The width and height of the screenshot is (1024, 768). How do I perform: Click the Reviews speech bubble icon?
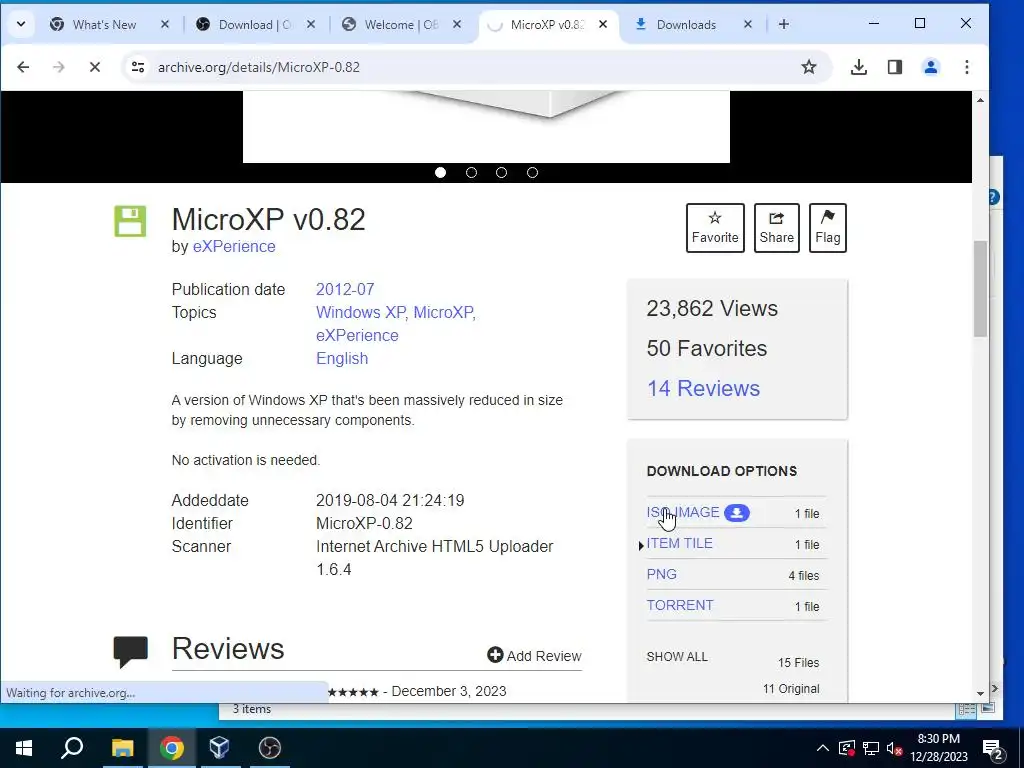tap(131, 652)
